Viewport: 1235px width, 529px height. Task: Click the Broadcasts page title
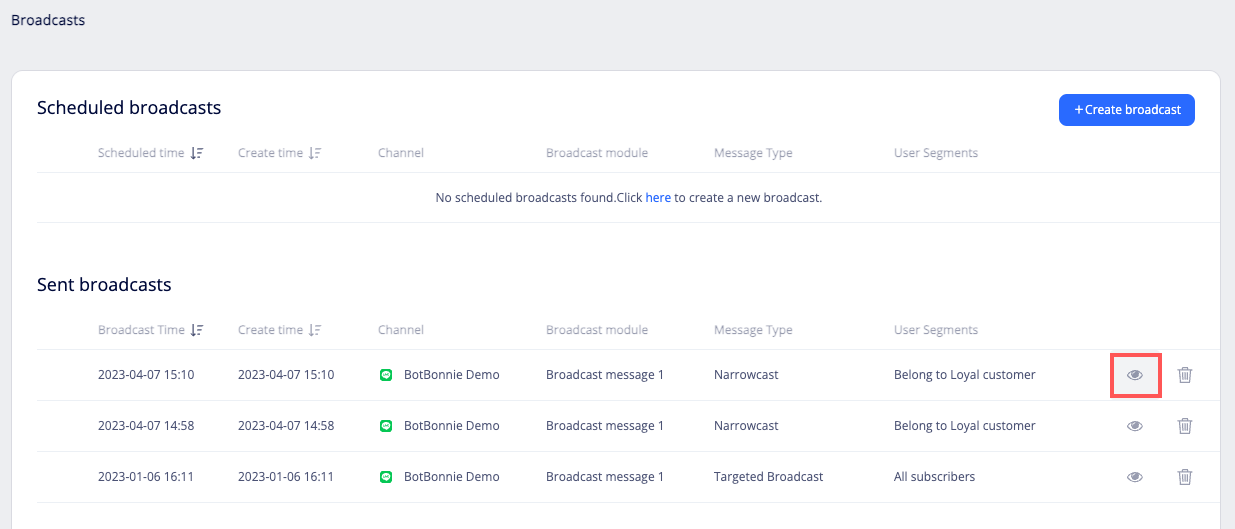click(48, 20)
